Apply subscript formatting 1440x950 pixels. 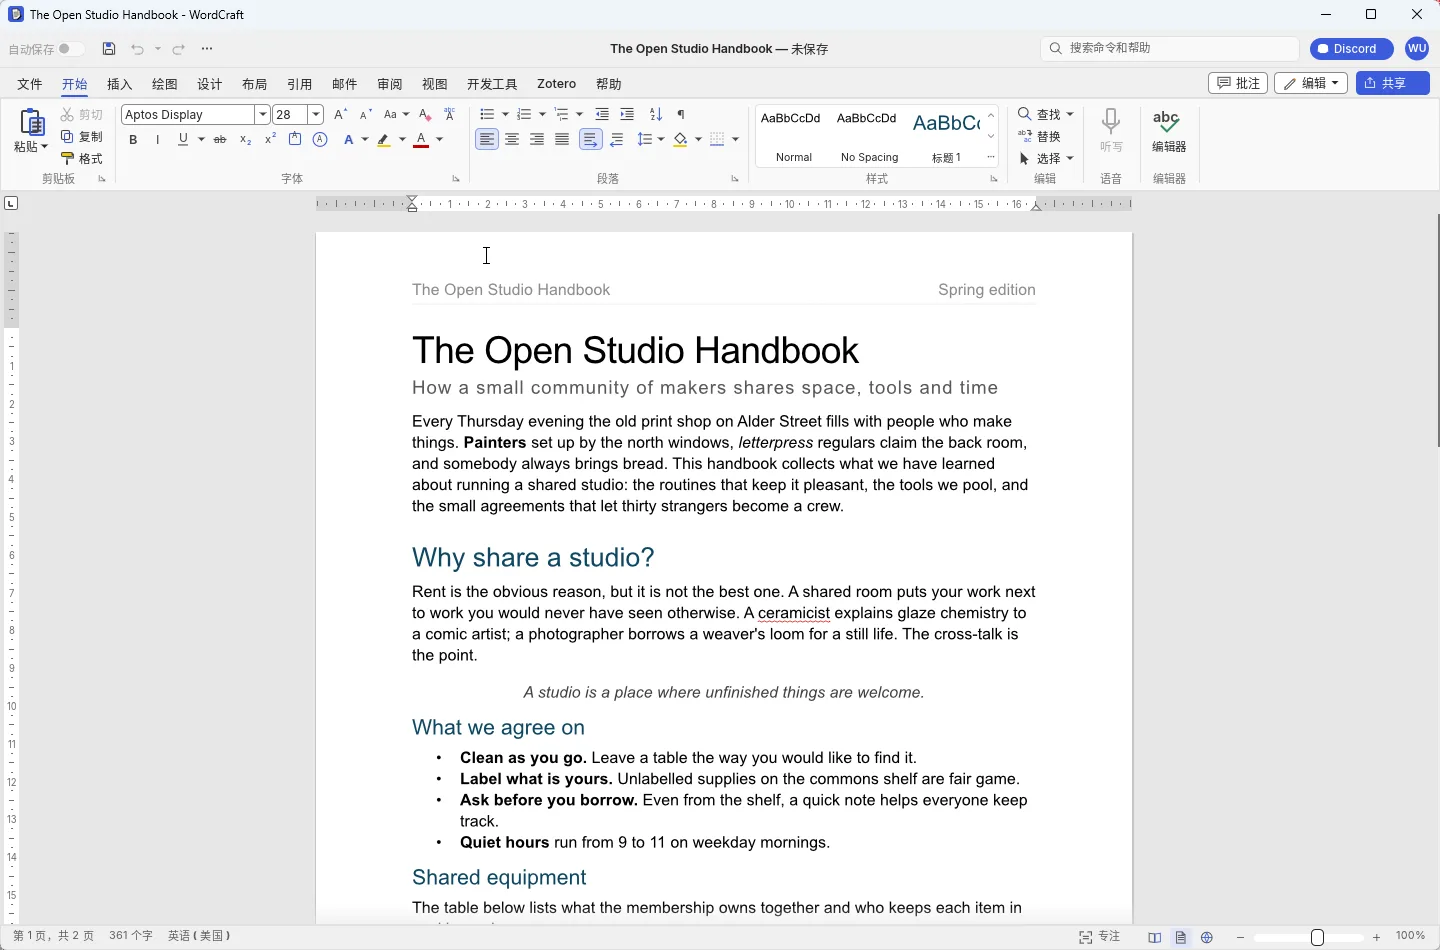(x=246, y=140)
